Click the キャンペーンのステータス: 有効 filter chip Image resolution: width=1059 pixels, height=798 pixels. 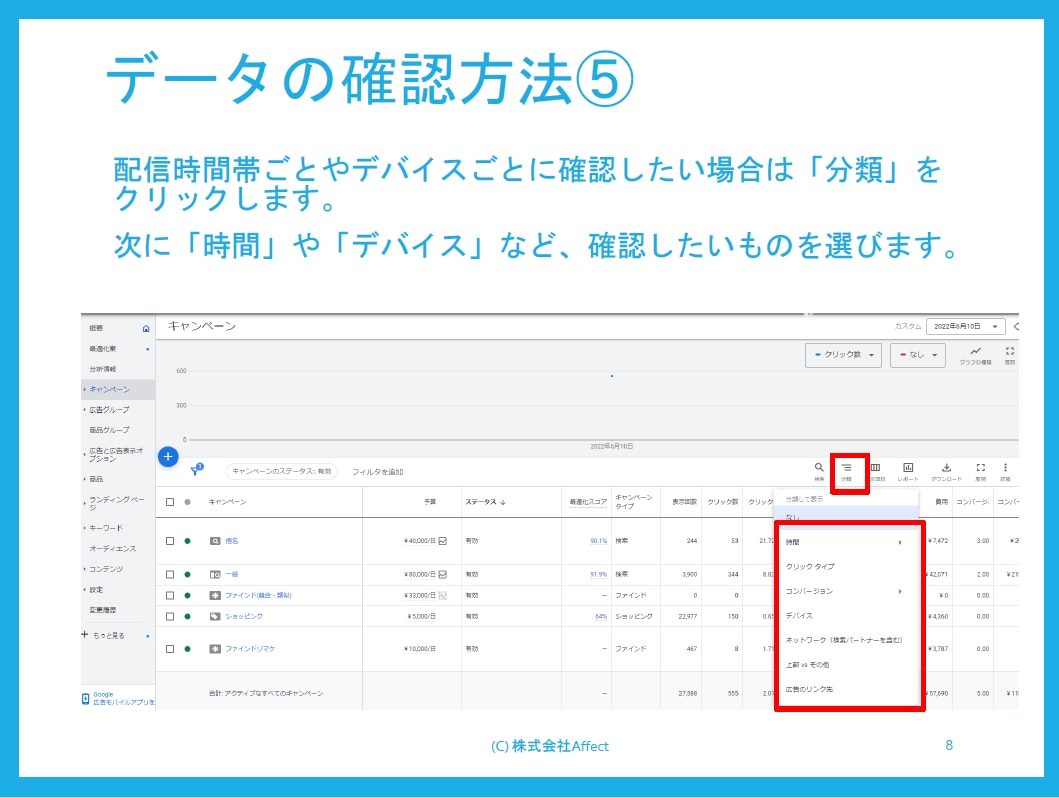[282, 471]
